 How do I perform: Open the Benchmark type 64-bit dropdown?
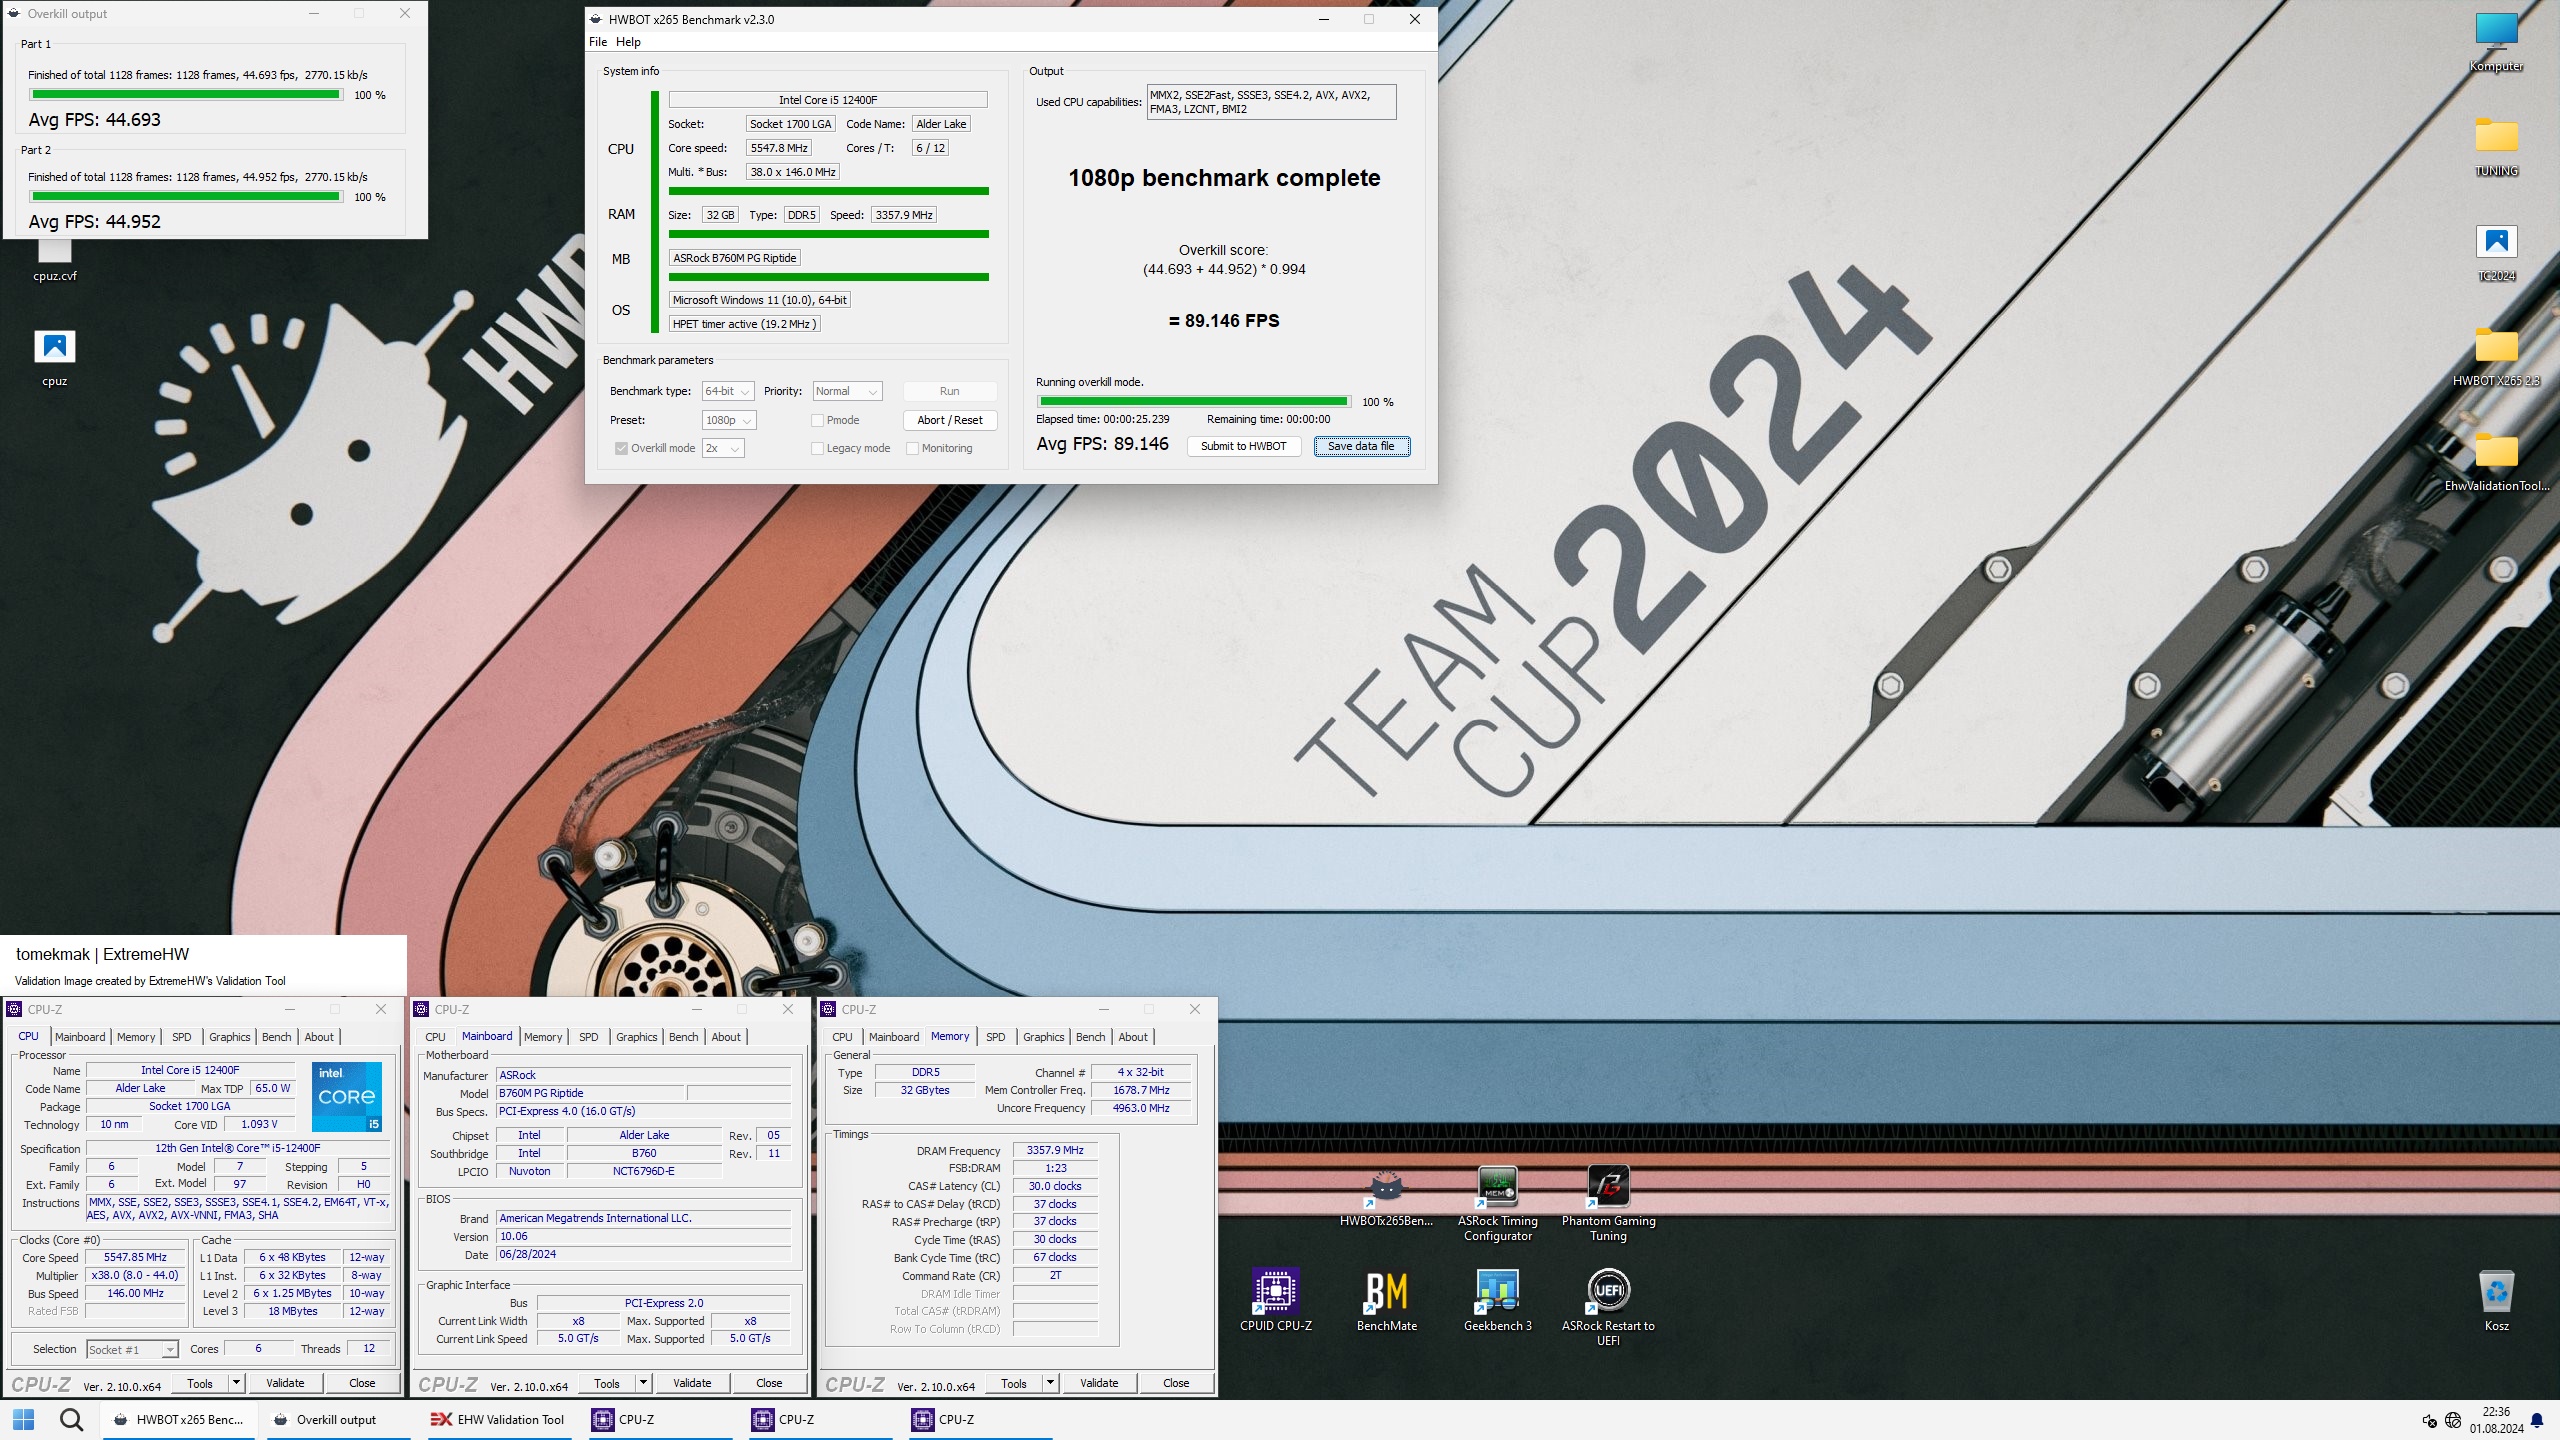point(728,391)
